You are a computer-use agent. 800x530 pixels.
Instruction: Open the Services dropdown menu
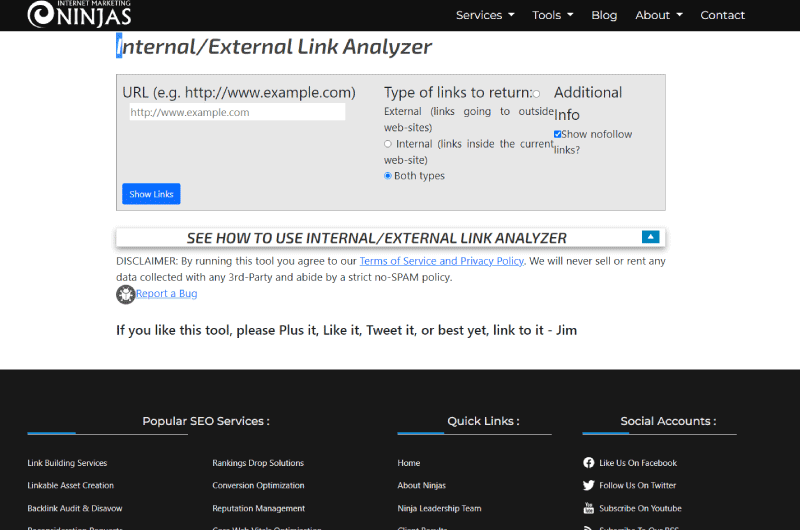pos(485,15)
